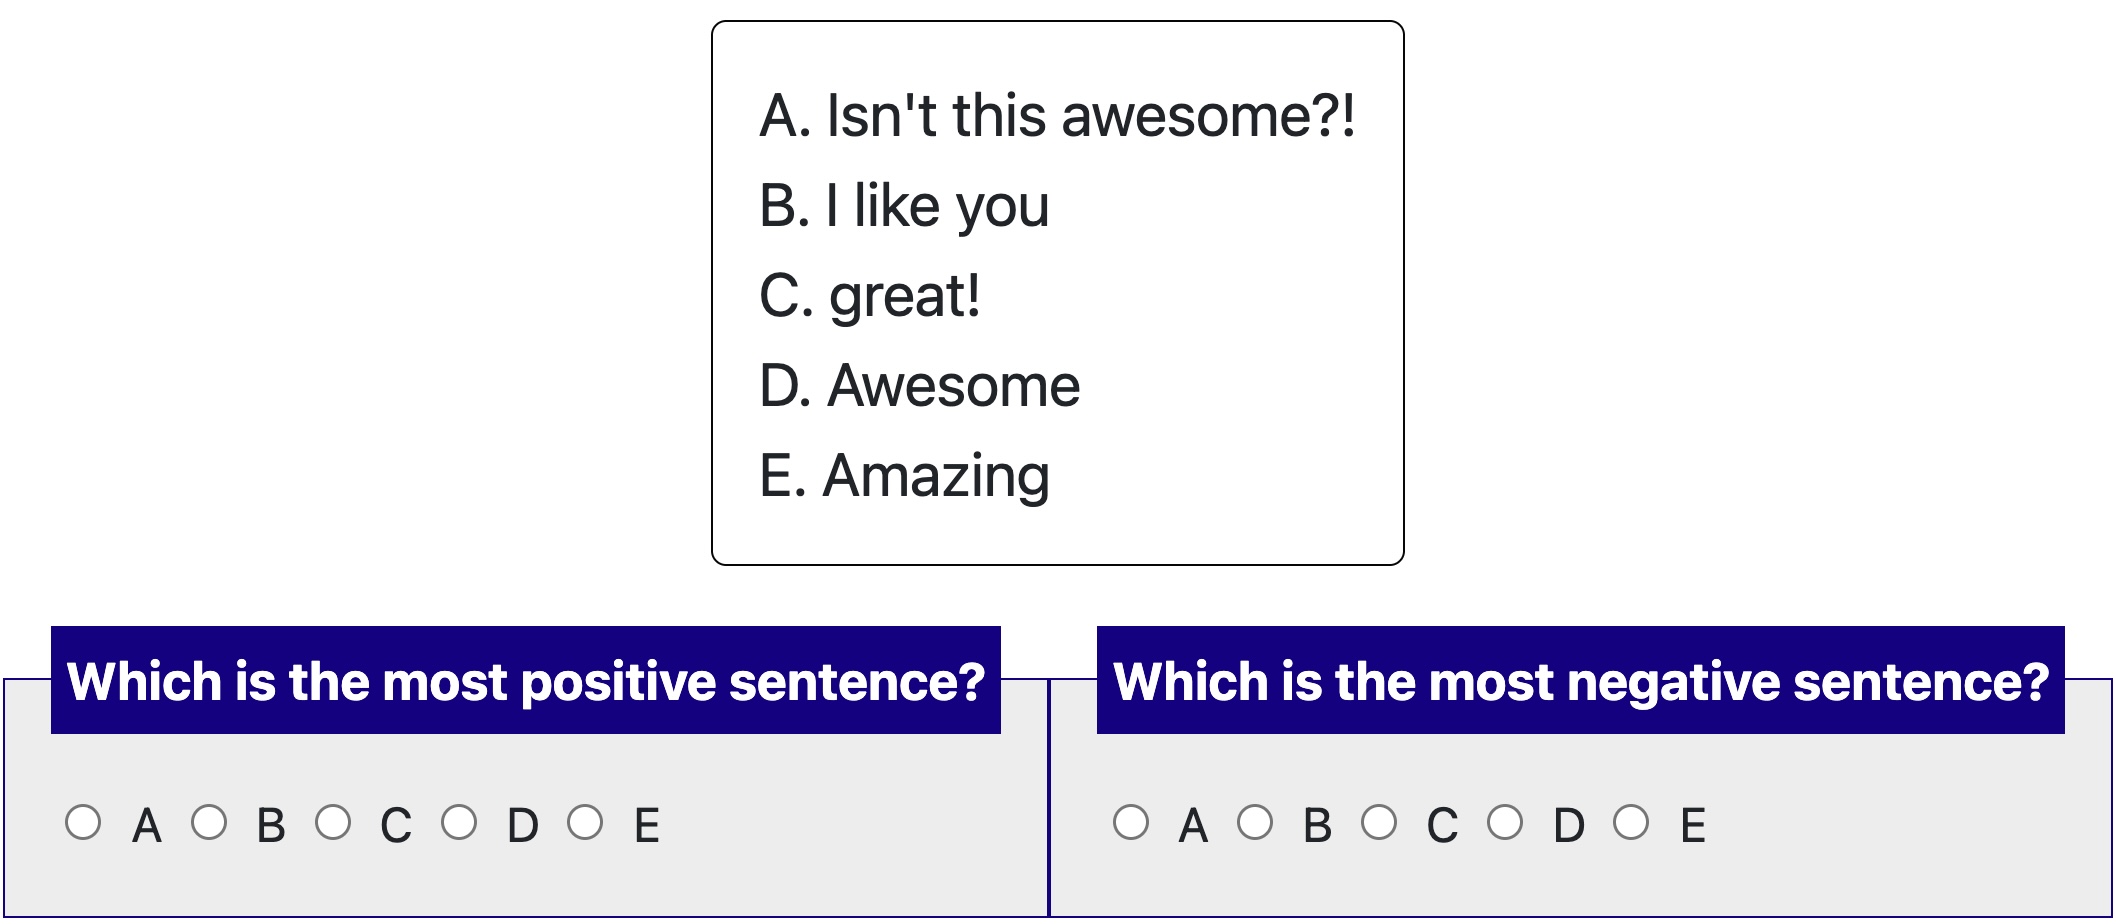
Task: Click label 'A' in the positive question group
Action: pos(147,826)
